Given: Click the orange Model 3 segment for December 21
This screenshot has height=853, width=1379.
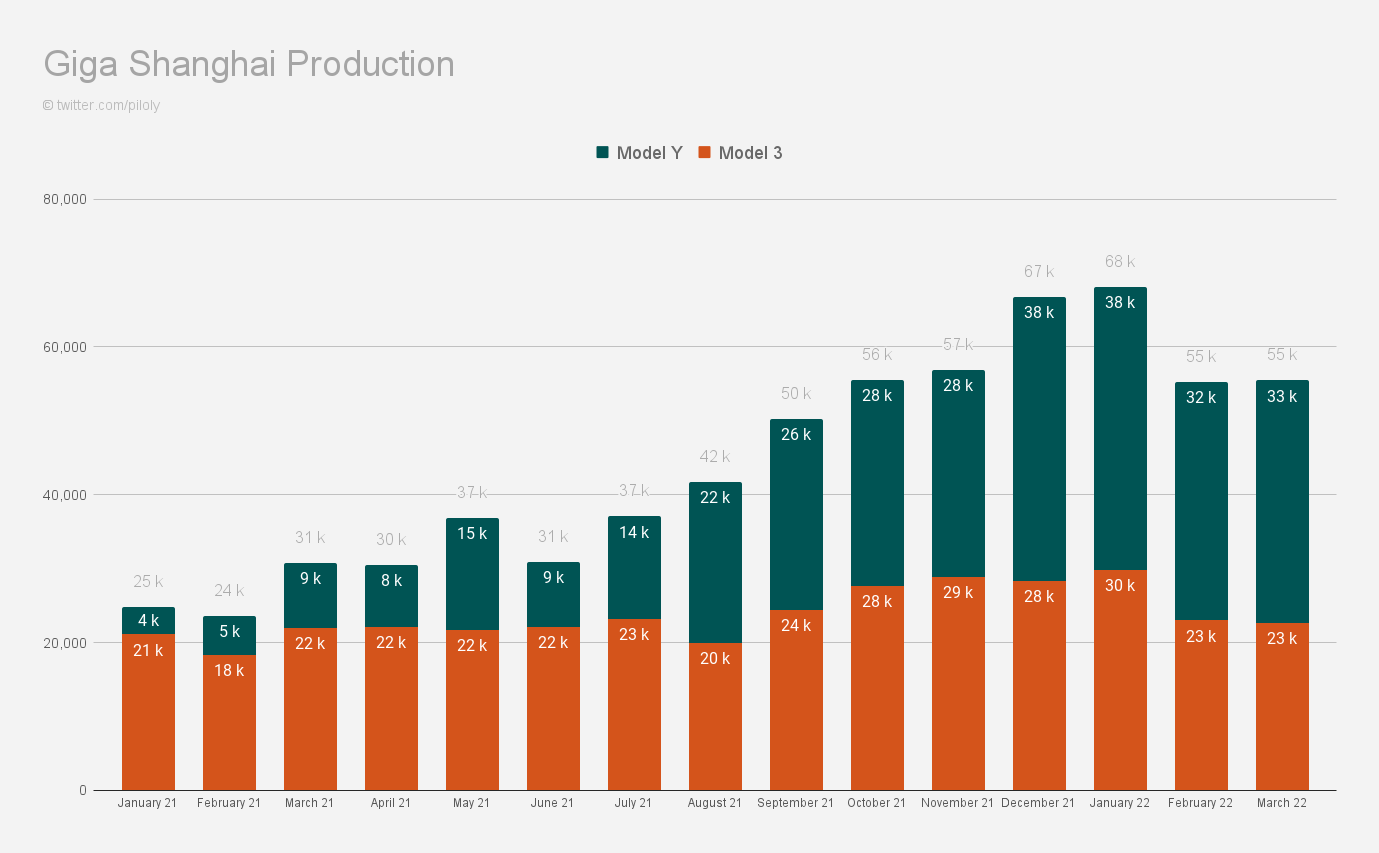Looking at the screenshot, I should [x=1039, y=686].
